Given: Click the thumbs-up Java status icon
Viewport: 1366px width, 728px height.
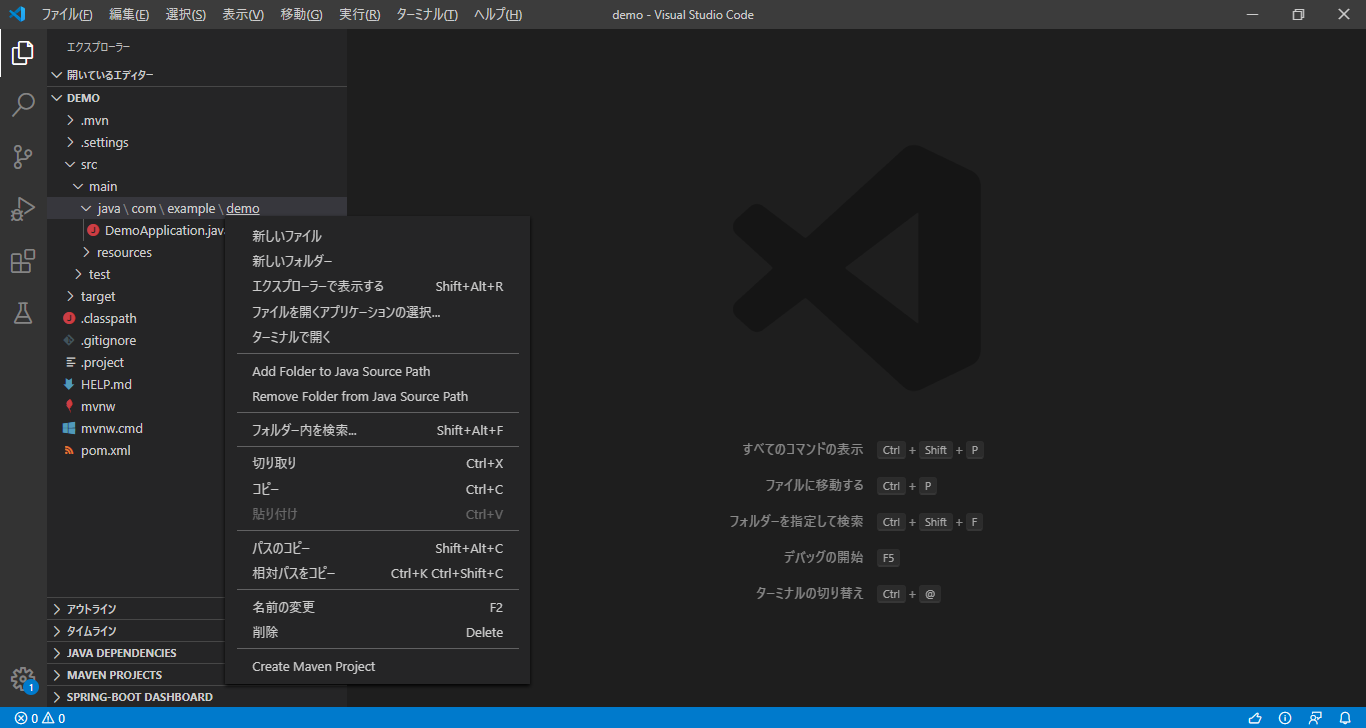Looking at the screenshot, I should [1255, 718].
